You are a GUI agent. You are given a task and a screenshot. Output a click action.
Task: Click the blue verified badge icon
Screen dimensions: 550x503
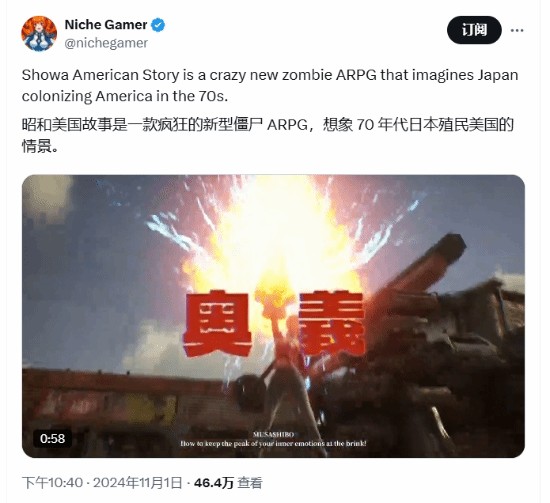pyautogui.click(x=158, y=25)
